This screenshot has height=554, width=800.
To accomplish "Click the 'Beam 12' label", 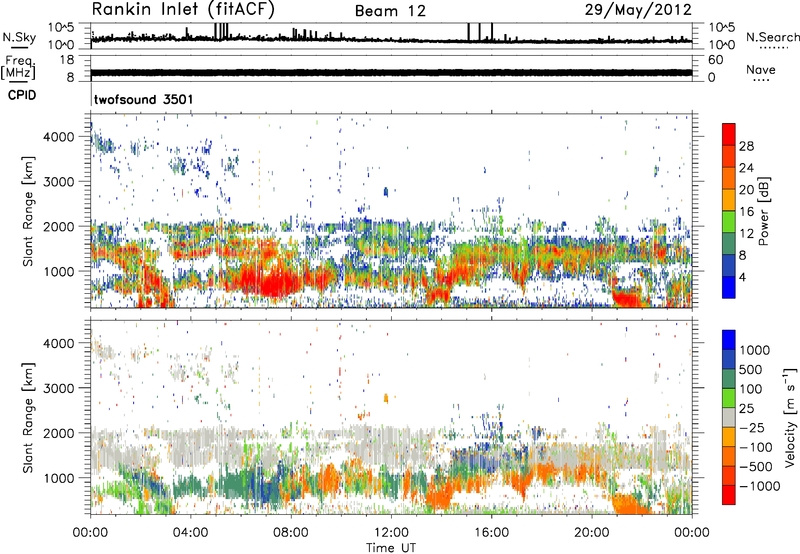I will (390, 10).
